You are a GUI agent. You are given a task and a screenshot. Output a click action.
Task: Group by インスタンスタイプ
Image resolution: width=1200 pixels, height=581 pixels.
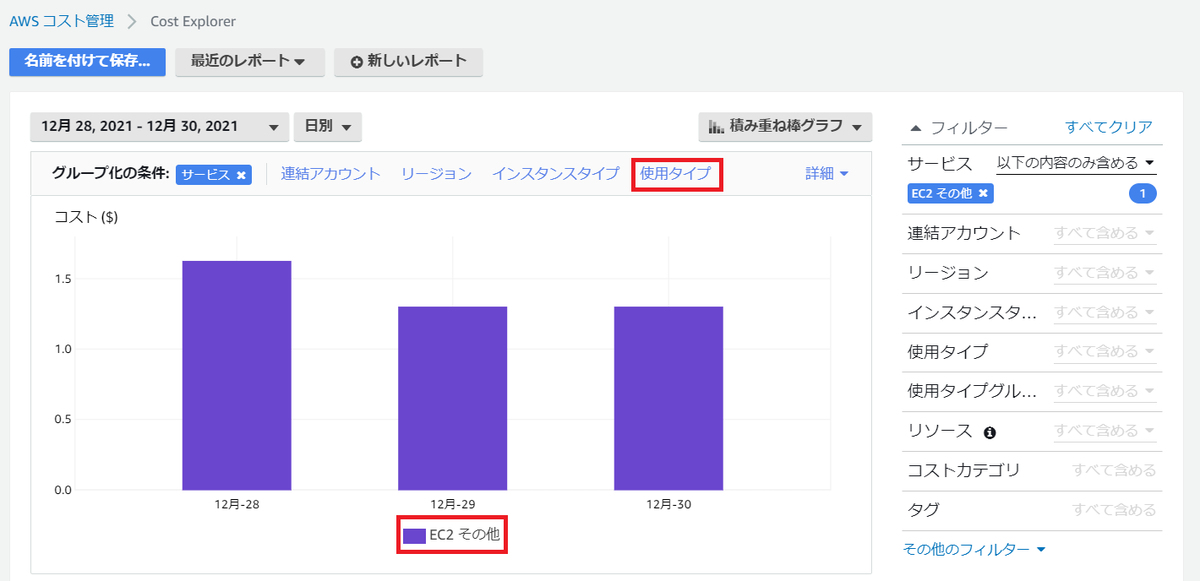pos(555,173)
